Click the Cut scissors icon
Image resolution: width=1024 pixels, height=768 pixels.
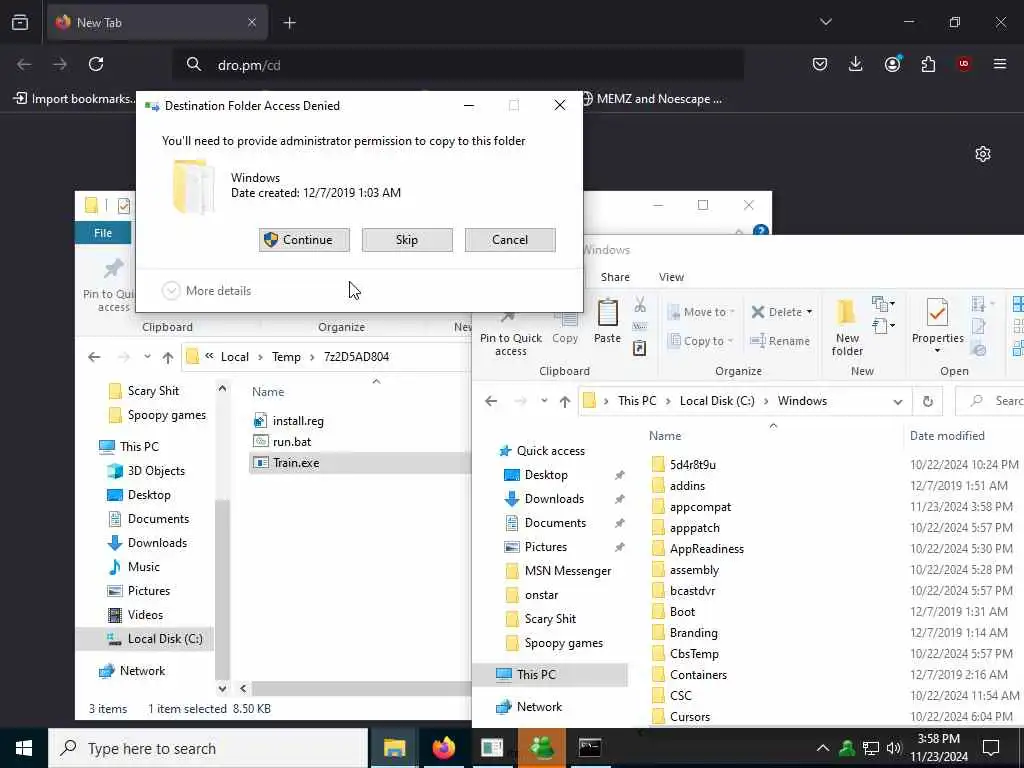[x=640, y=305]
